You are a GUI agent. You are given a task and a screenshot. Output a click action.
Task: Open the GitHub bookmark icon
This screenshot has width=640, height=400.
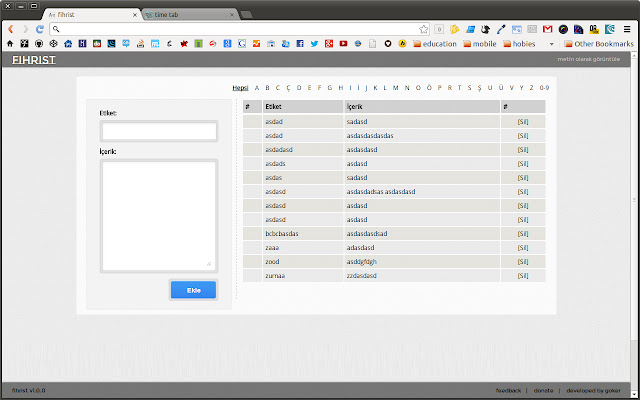coord(39,44)
